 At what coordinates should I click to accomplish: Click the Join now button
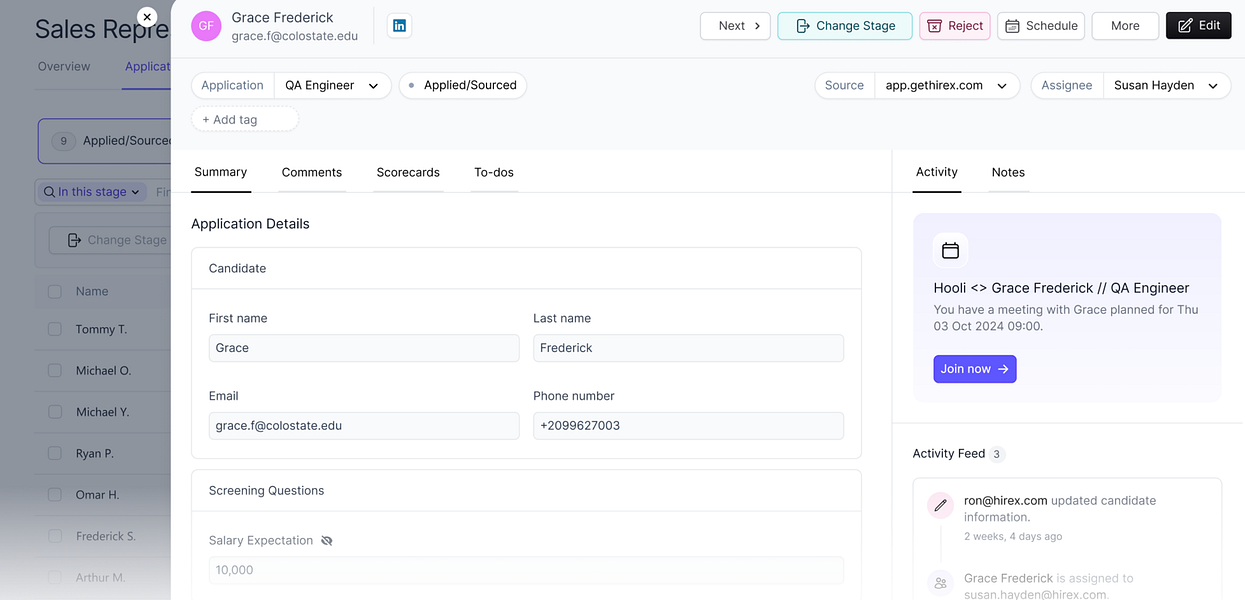[975, 369]
